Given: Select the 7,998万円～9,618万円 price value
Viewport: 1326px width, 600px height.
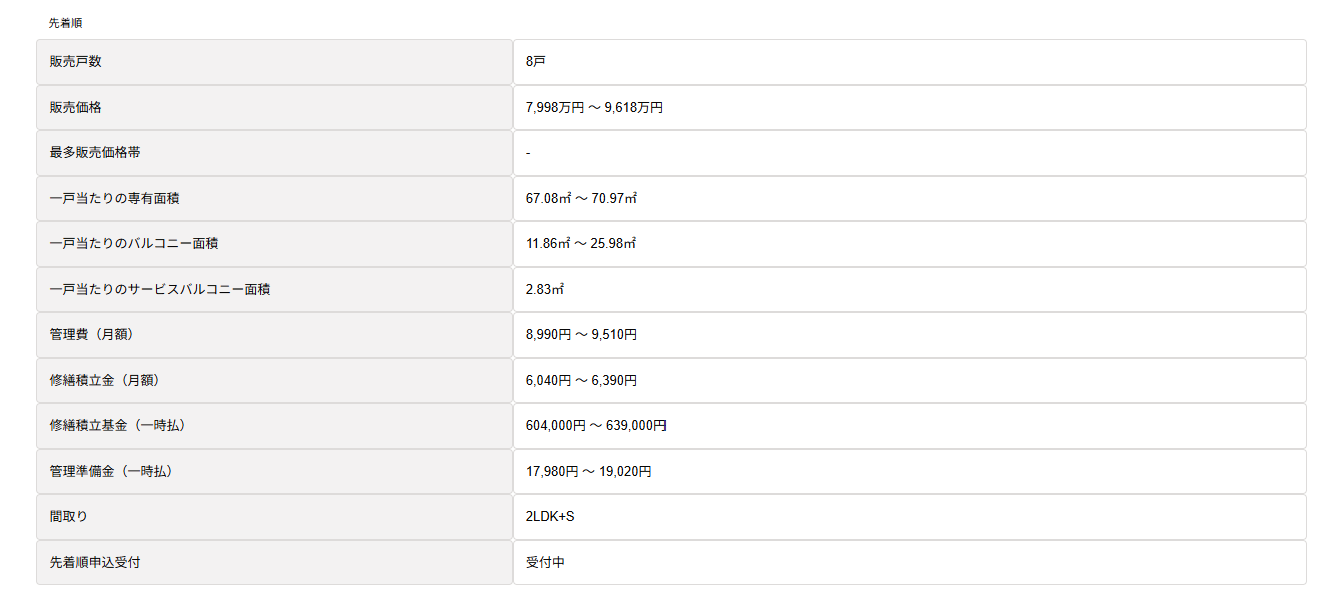Looking at the screenshot, I should point(594,107).
